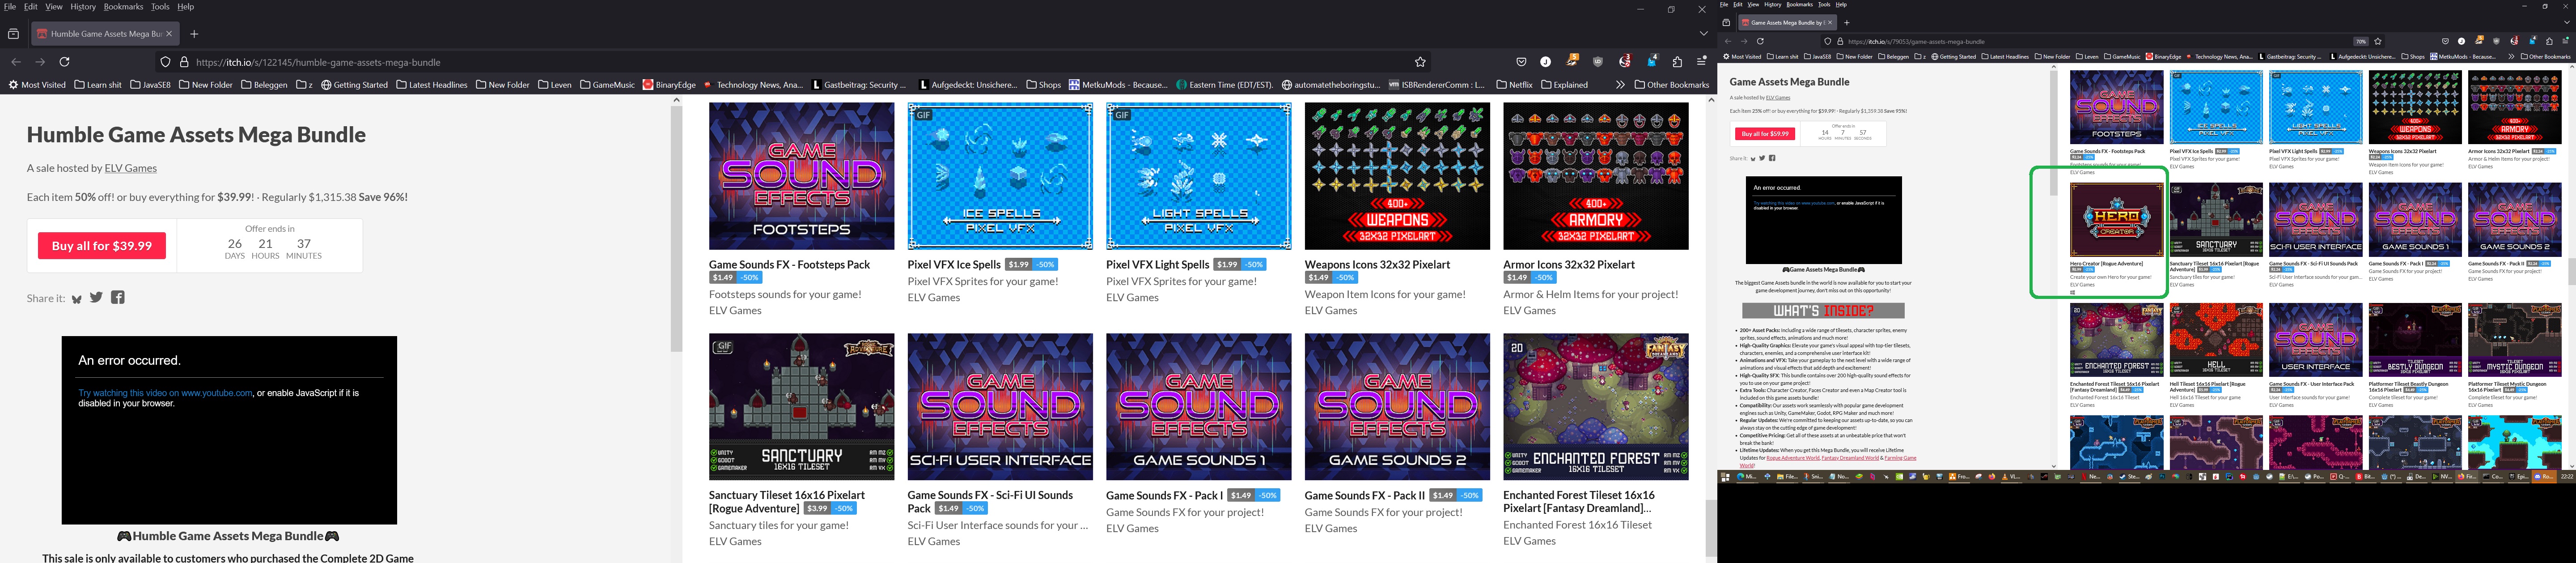Screen dimensions: 2576x563
Task: Reload the Humble Game Assets Mega Bundle page
Action: [x=65, y=62]
